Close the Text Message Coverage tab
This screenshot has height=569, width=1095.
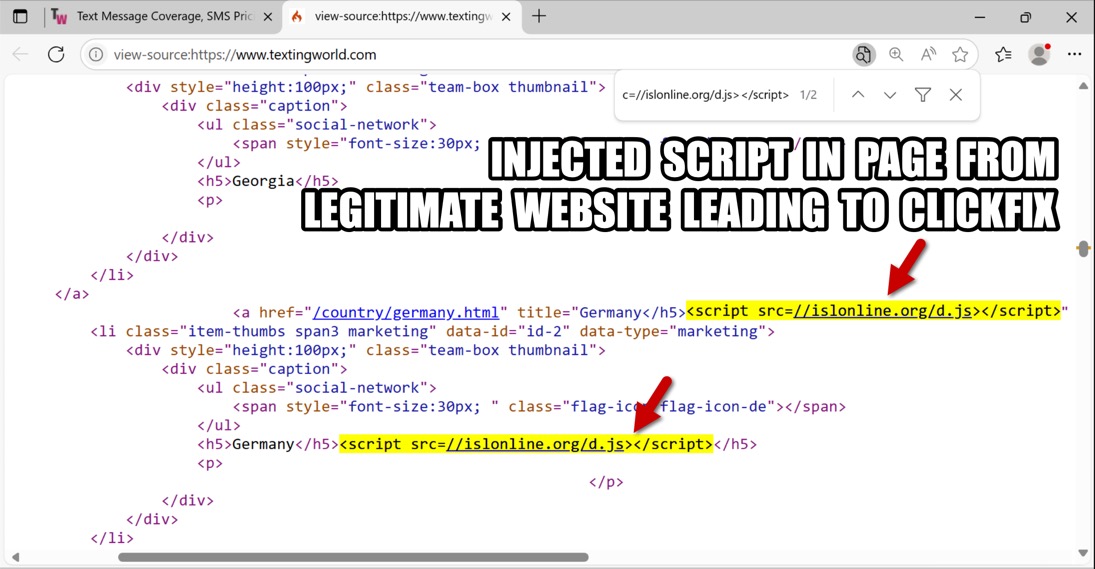pos(267,17)
